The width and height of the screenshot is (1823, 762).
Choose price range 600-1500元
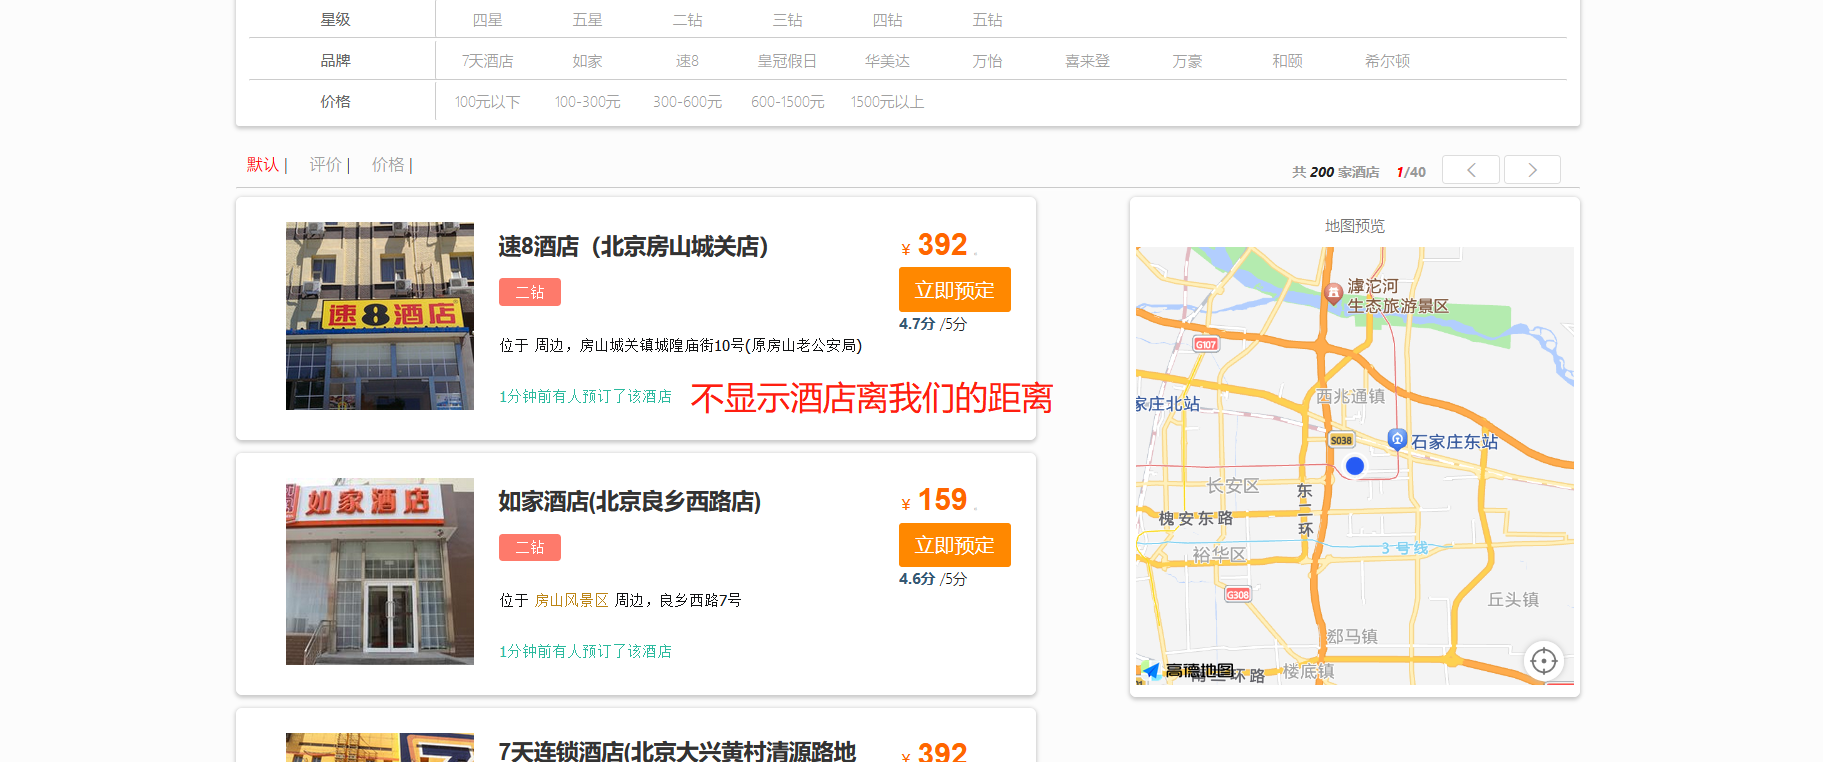point(788,102)
